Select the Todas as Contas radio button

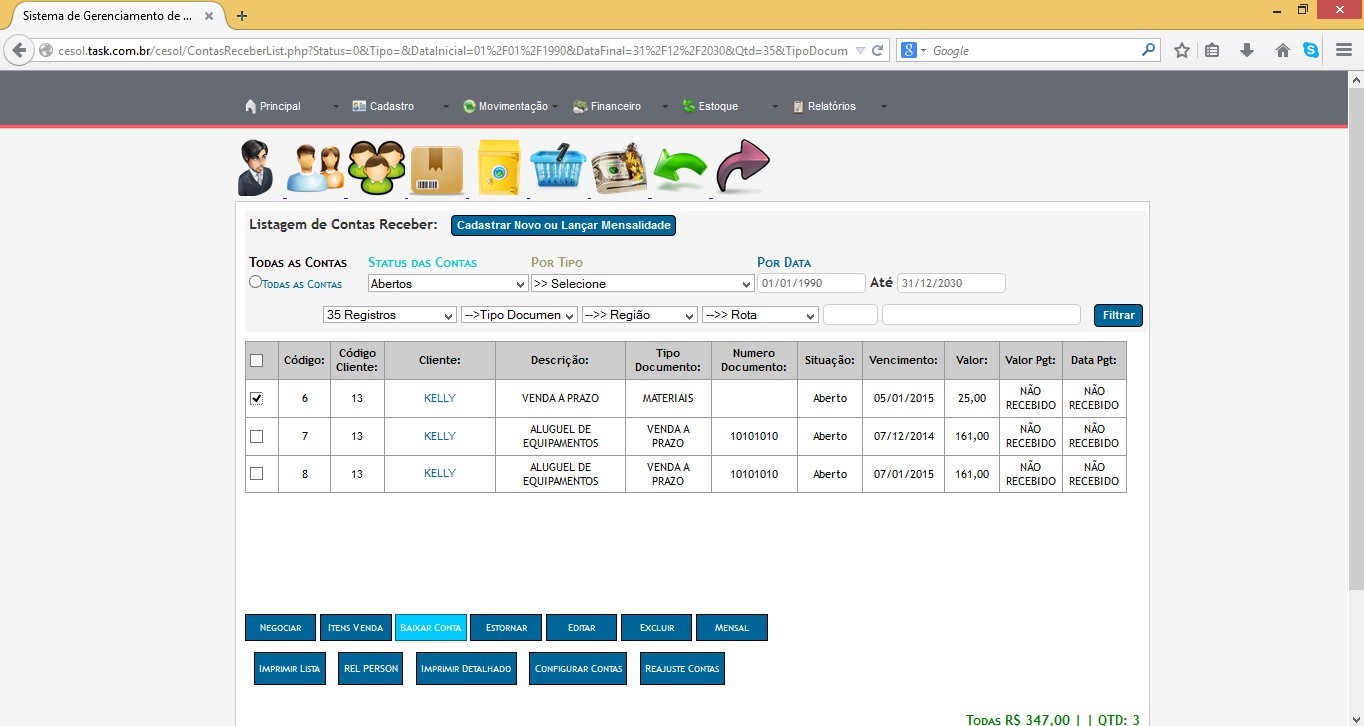[x=255, y=283]
